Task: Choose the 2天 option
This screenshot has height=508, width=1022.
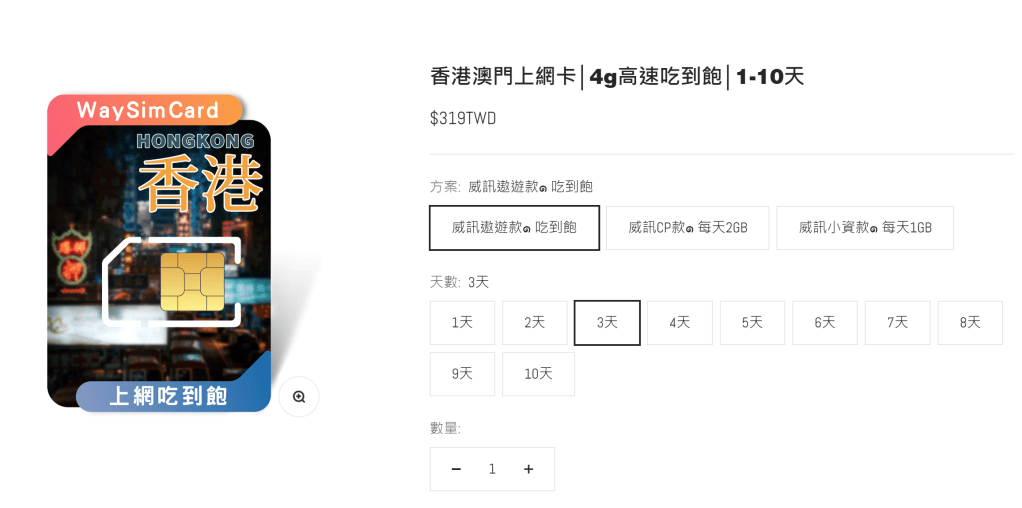Action: (534, 322)
